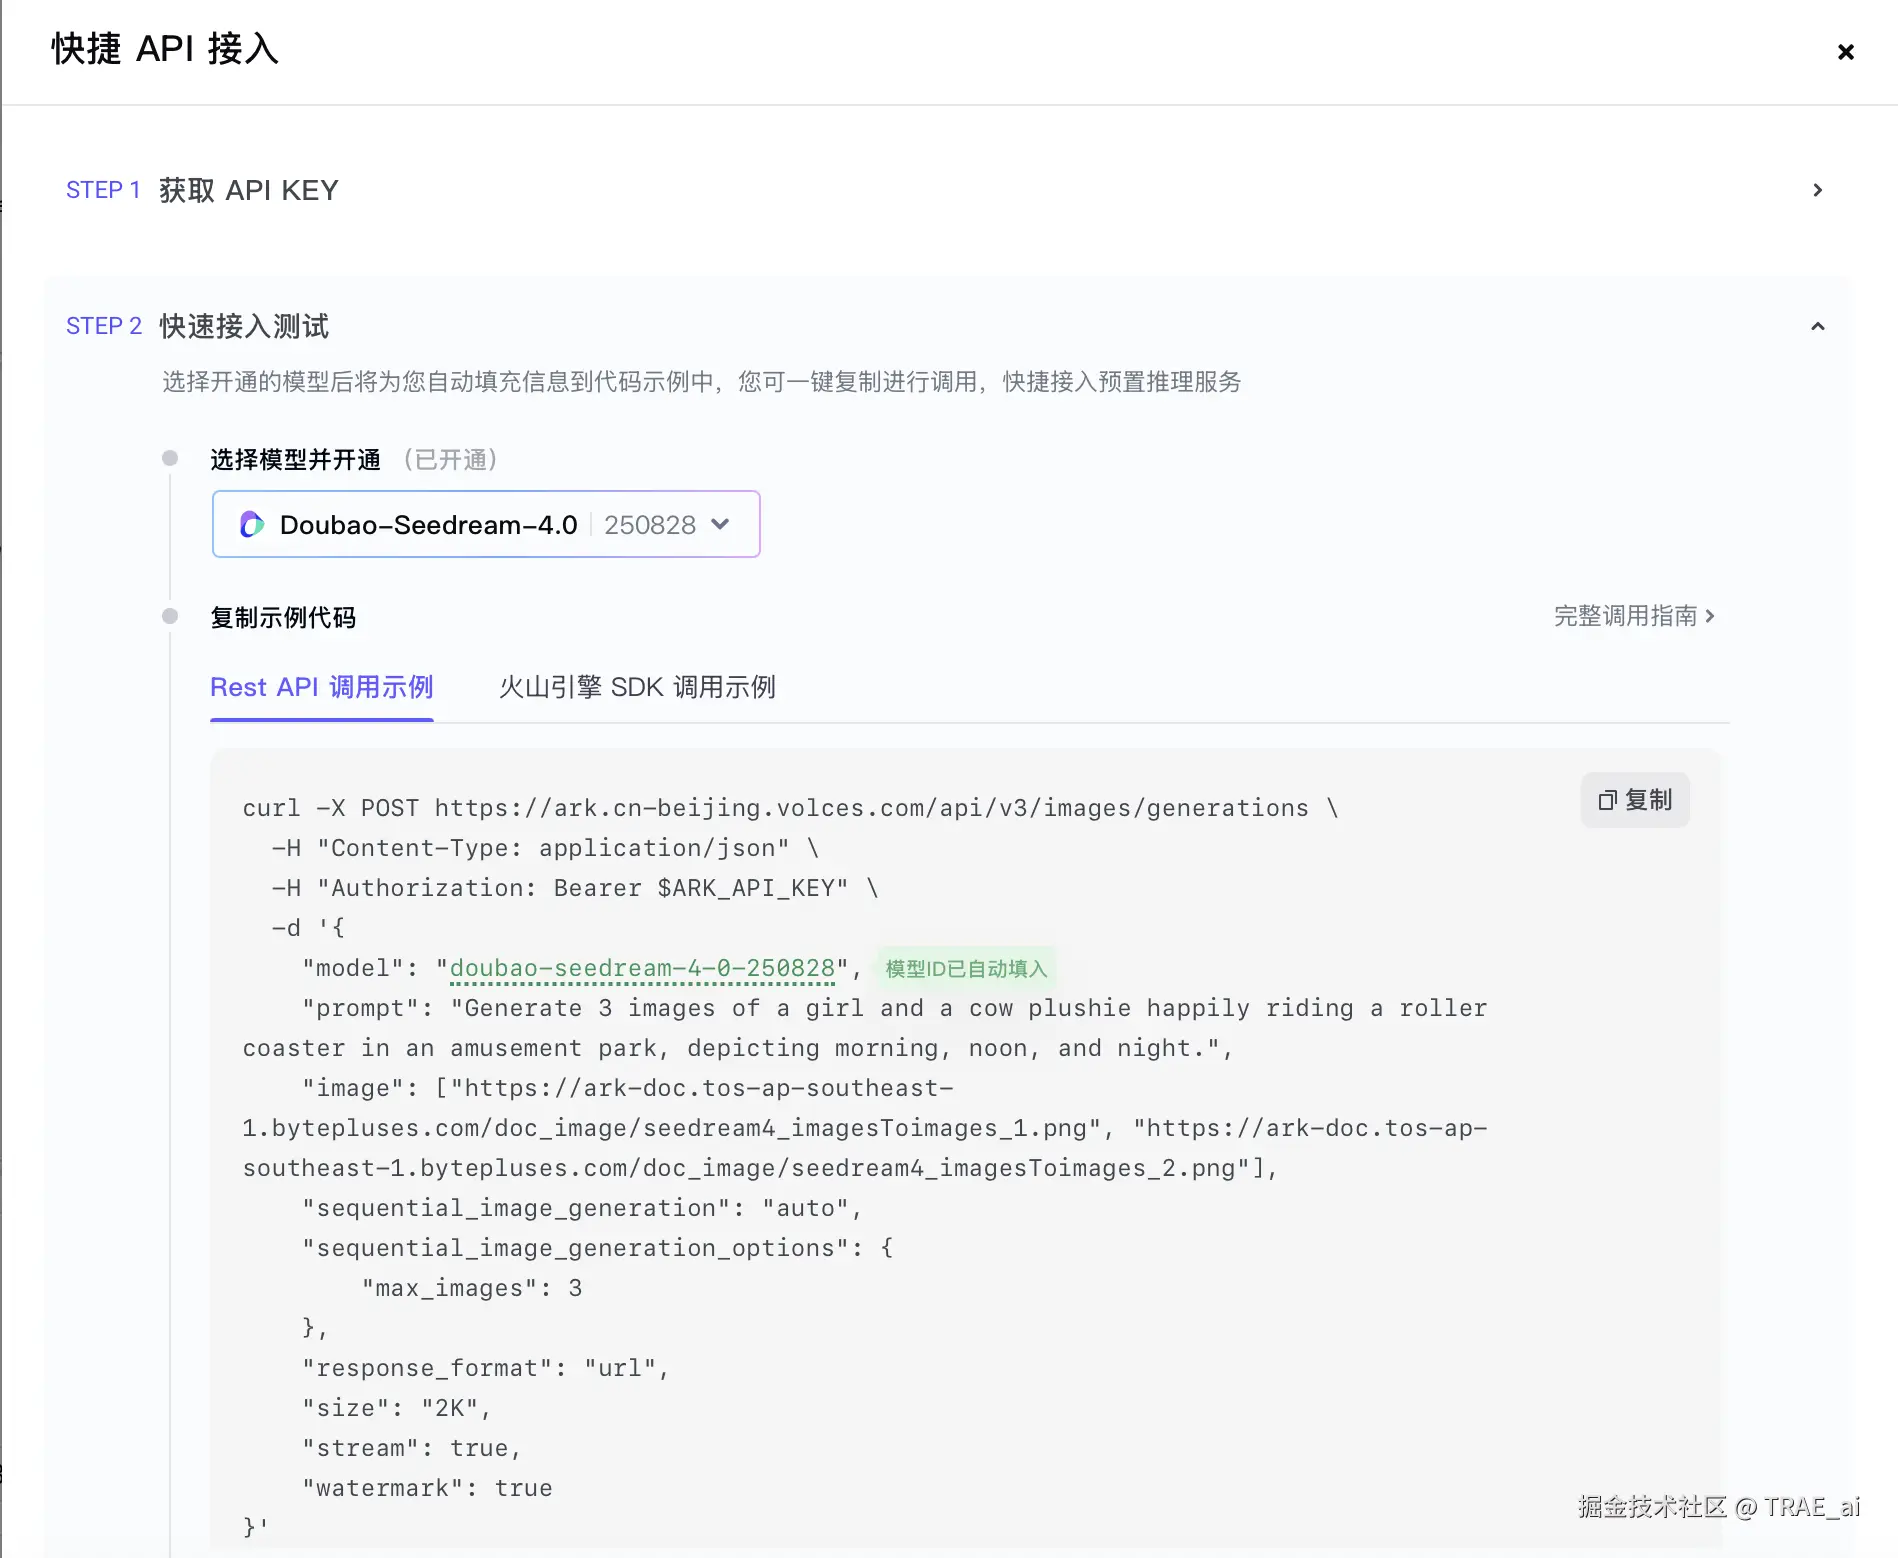Close the 快捷 API 接入 dialog
Screen dimensions: 1898x1558
pos(1846,51)
